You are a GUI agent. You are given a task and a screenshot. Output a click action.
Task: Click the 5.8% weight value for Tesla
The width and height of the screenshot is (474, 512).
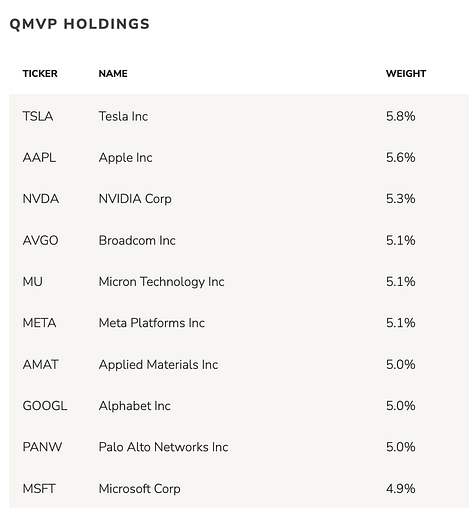(x=401, y=116)
